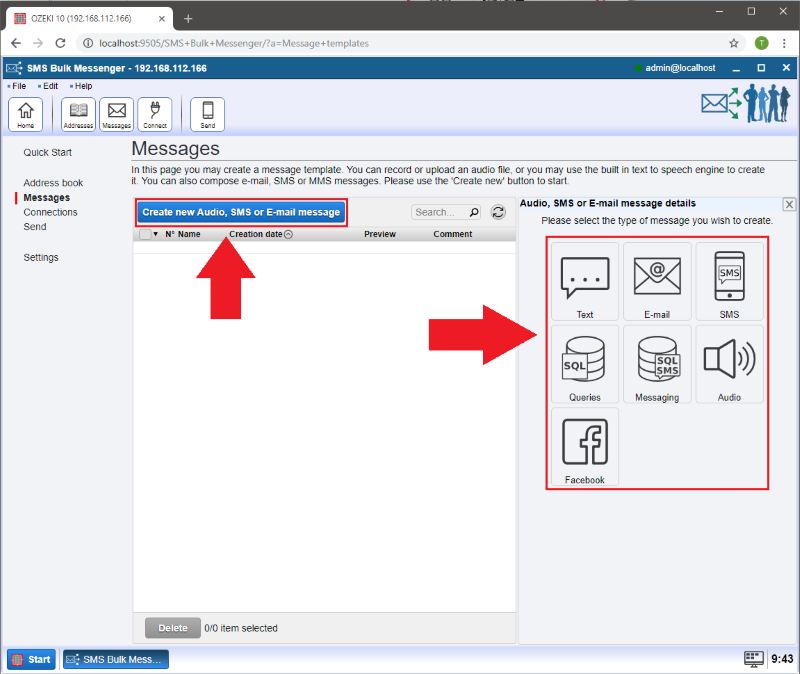800x674 pixels.
Task: Open Address book in the sidebar
Action: coord(53,183)
